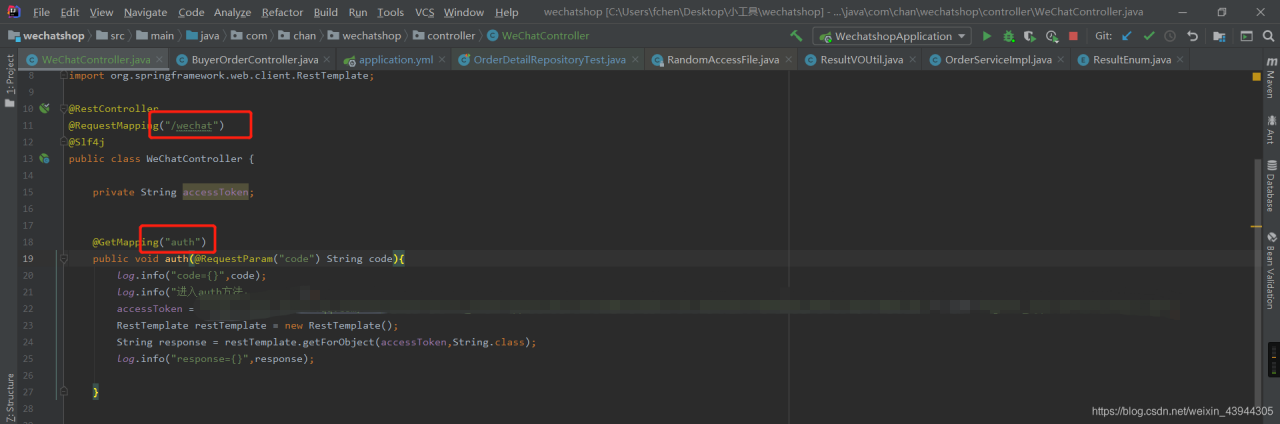Collapse the fold marker at line 12
The image size is (1280, 424).
63,141
